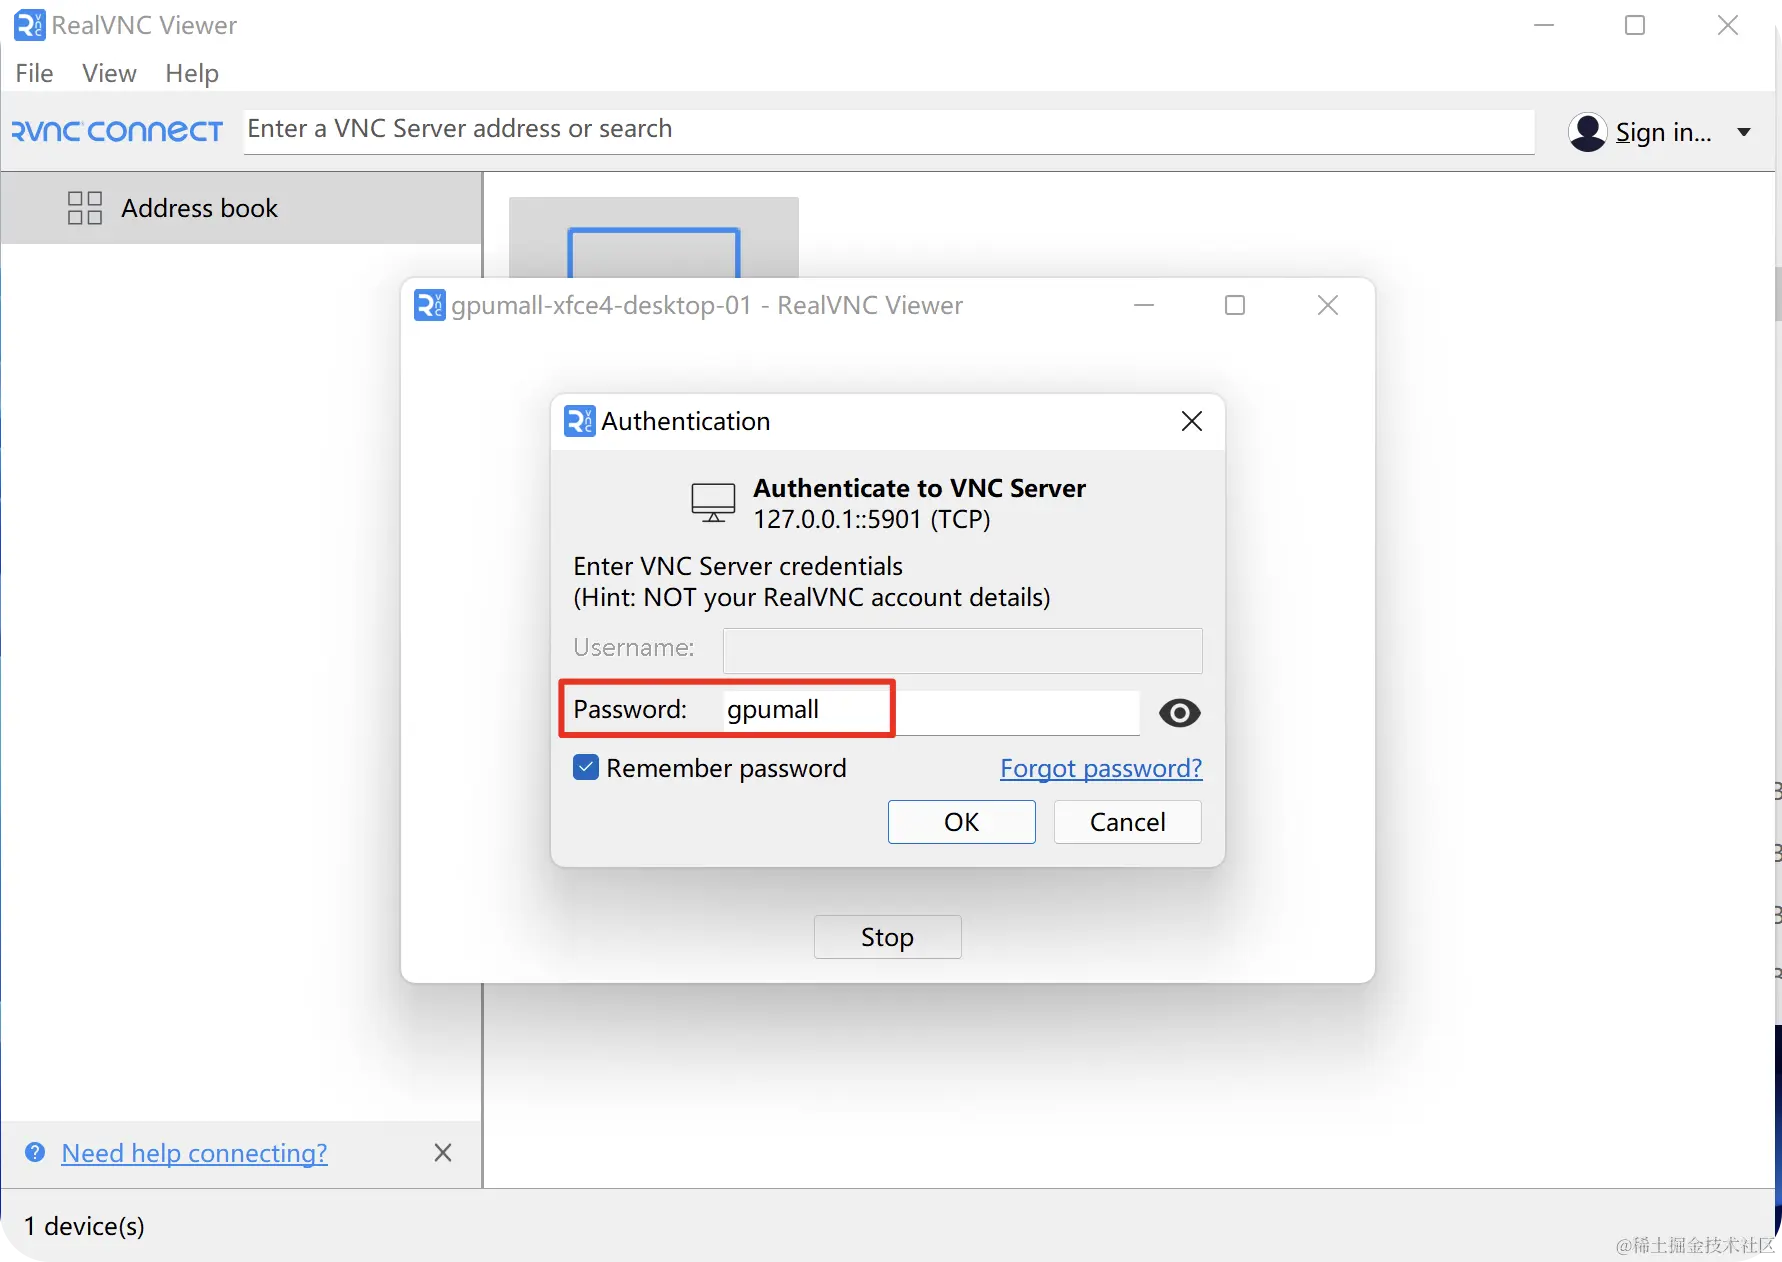
Task: Minimize the main RealVNC Viewer window
Action: tap(1544, 25)
